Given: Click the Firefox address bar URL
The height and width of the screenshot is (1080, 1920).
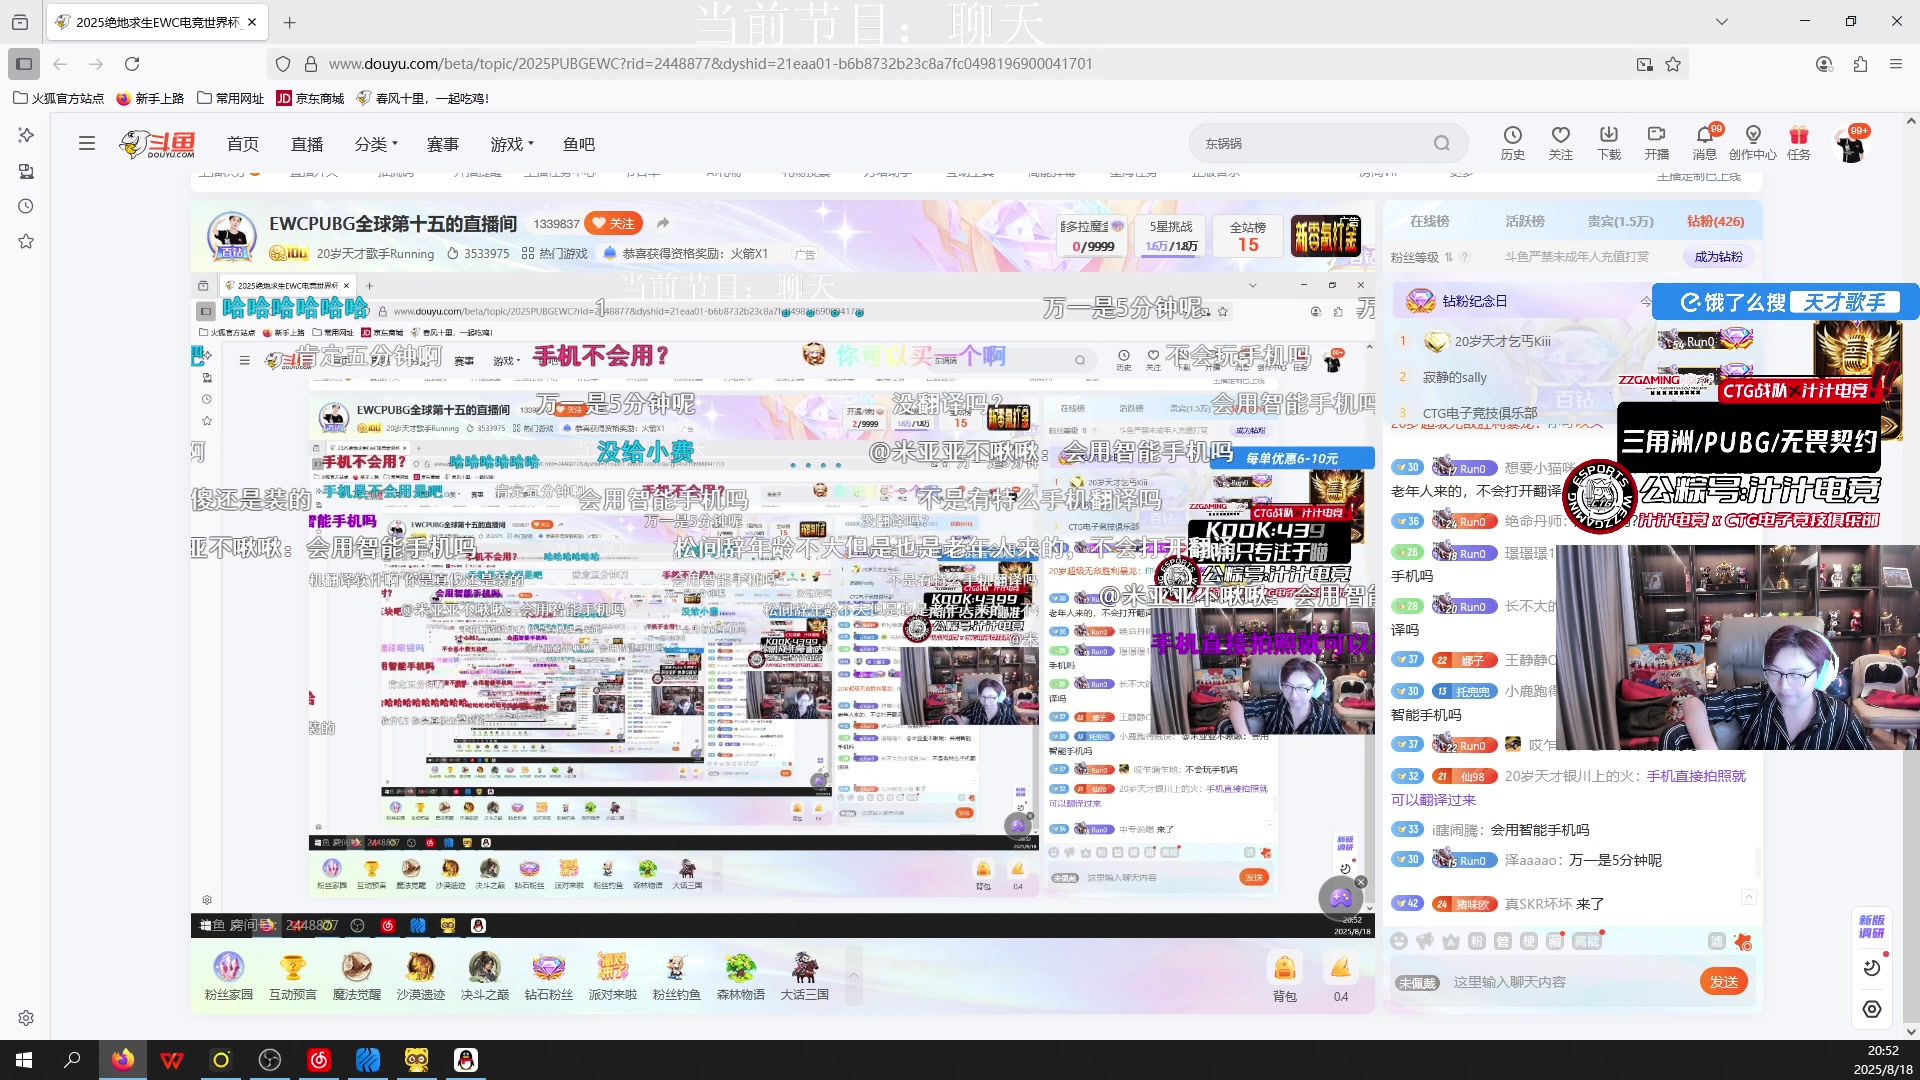Looking at the screenshot, I should [x=710, y=64].
